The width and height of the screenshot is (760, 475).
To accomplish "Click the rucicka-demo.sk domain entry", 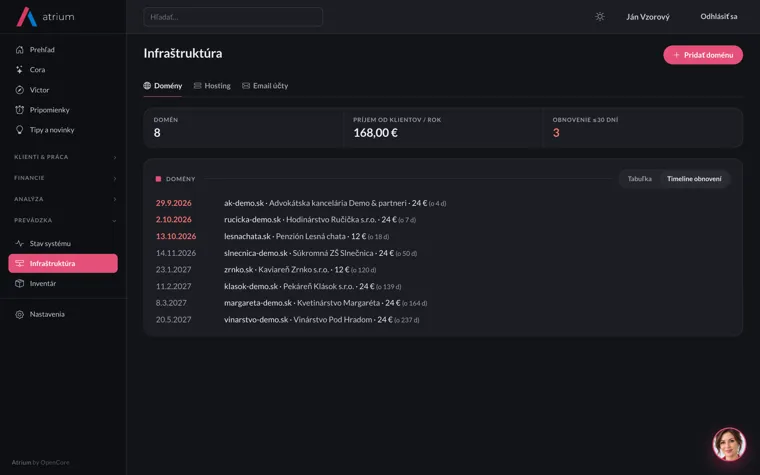I will point(253,220).
